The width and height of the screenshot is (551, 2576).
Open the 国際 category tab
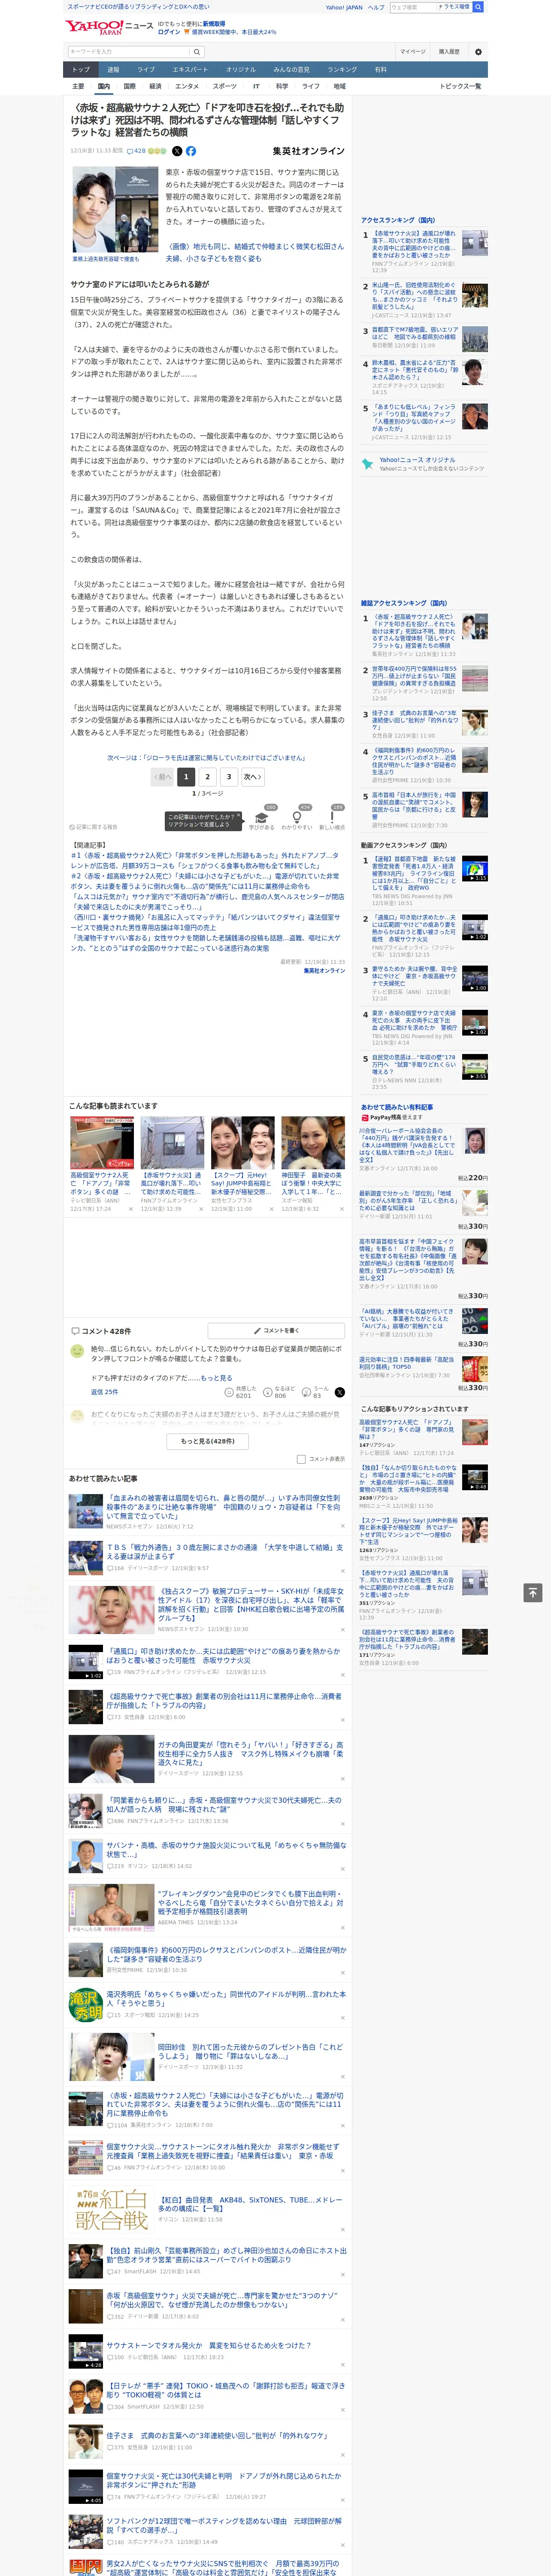pyautogui.click(x=129, y=86)
